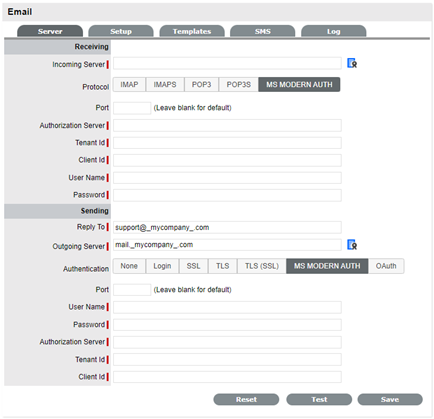The height and width of the screenshot is (419, 434).
Task: Open the Templates tab
Action: 192,31
